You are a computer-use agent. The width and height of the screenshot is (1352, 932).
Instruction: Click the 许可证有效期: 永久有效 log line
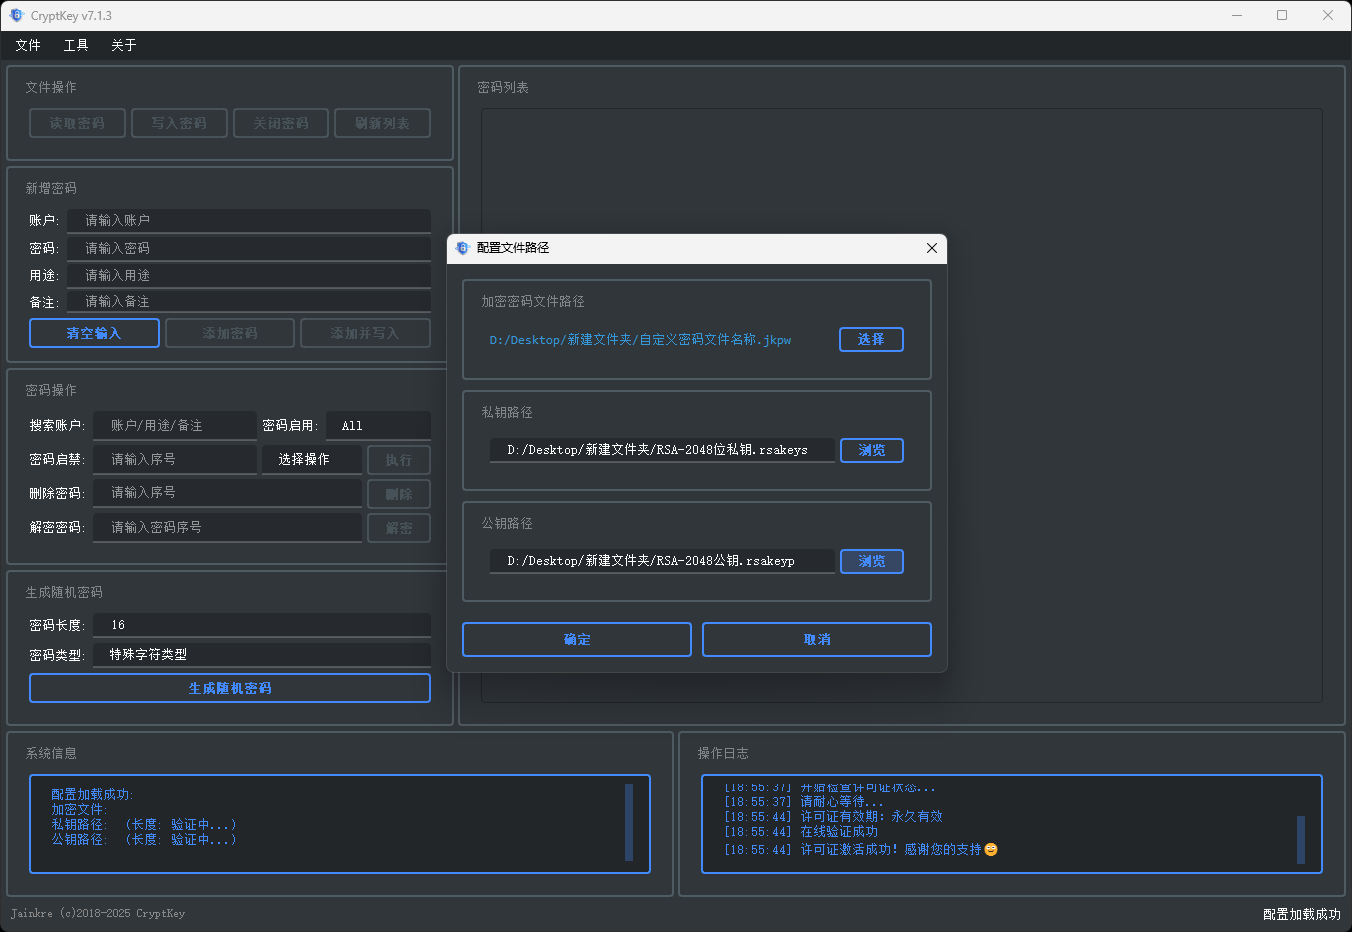[x=833, y=817]
